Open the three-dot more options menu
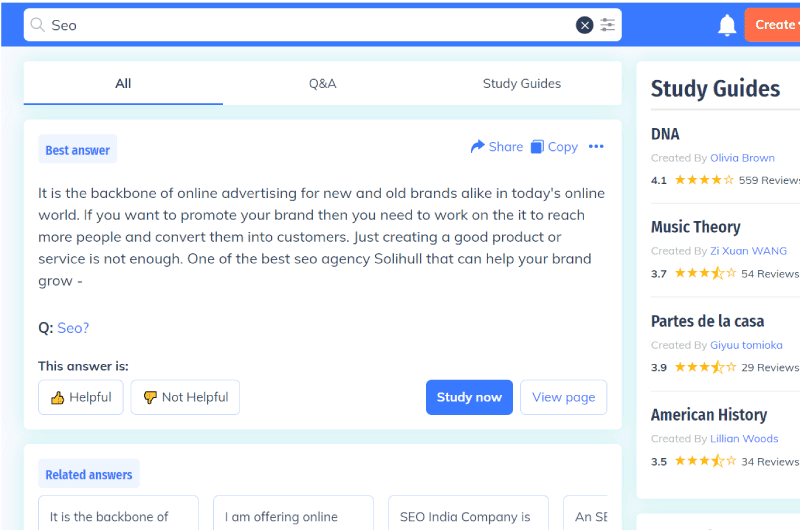The image size is (800, 530). point(596,147)
